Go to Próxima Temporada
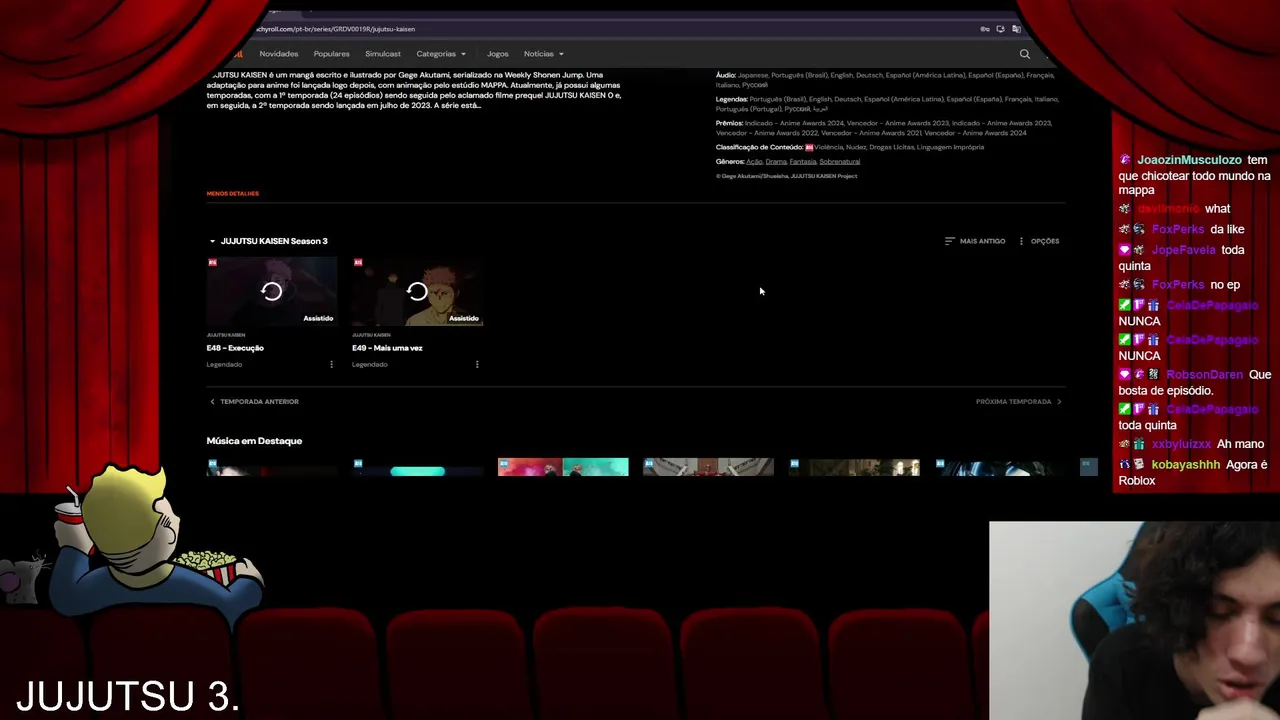This screenshot has height=720, width=1280. click(x=1019, y=402)
